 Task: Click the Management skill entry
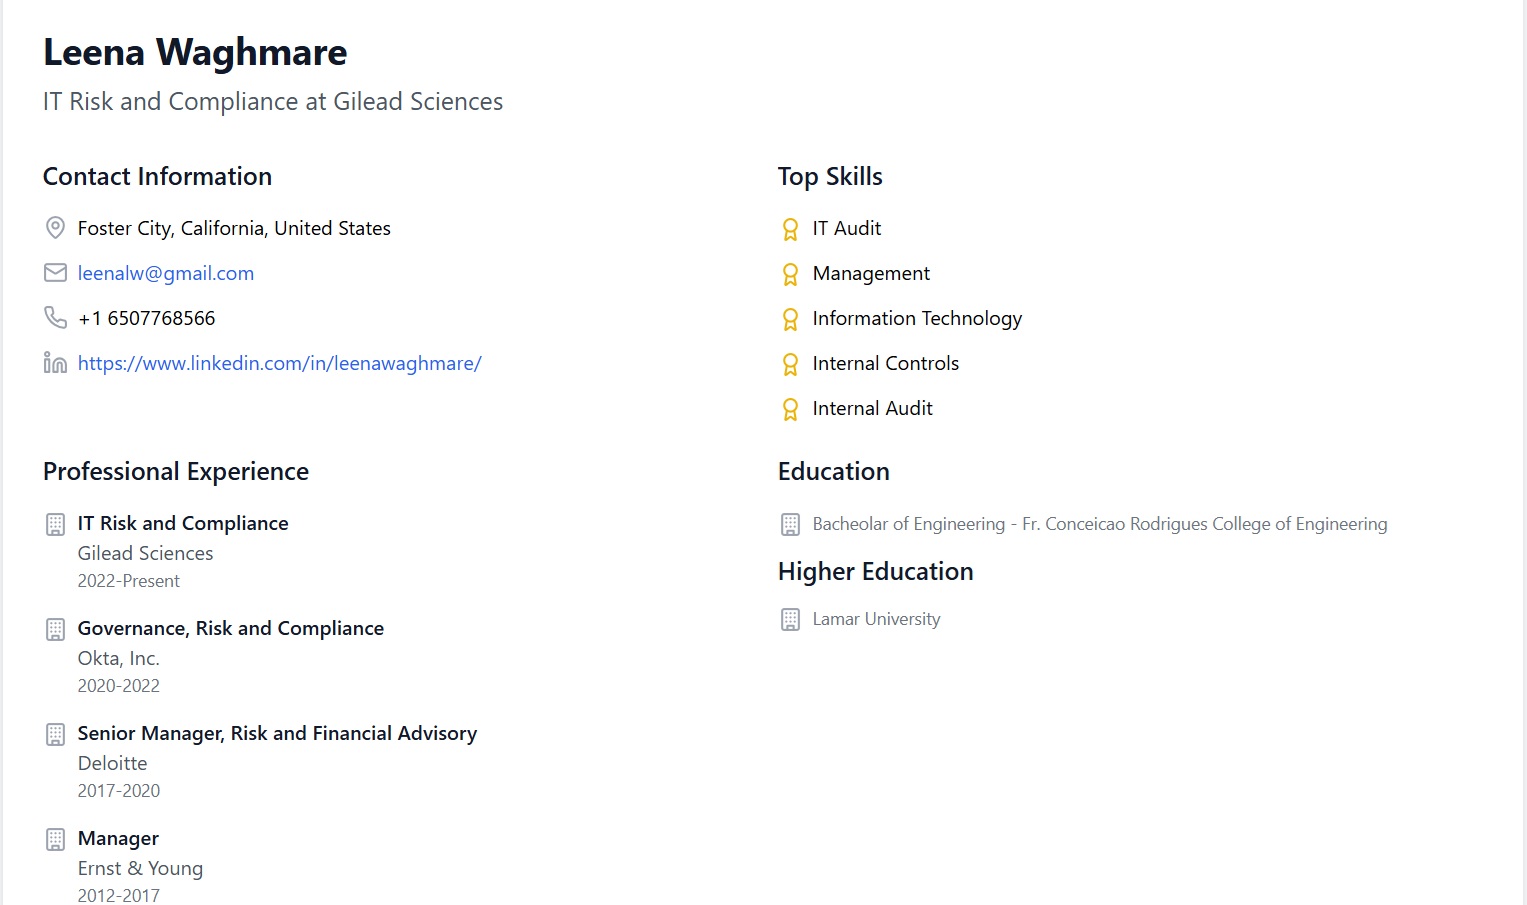(x=871, y=273)
